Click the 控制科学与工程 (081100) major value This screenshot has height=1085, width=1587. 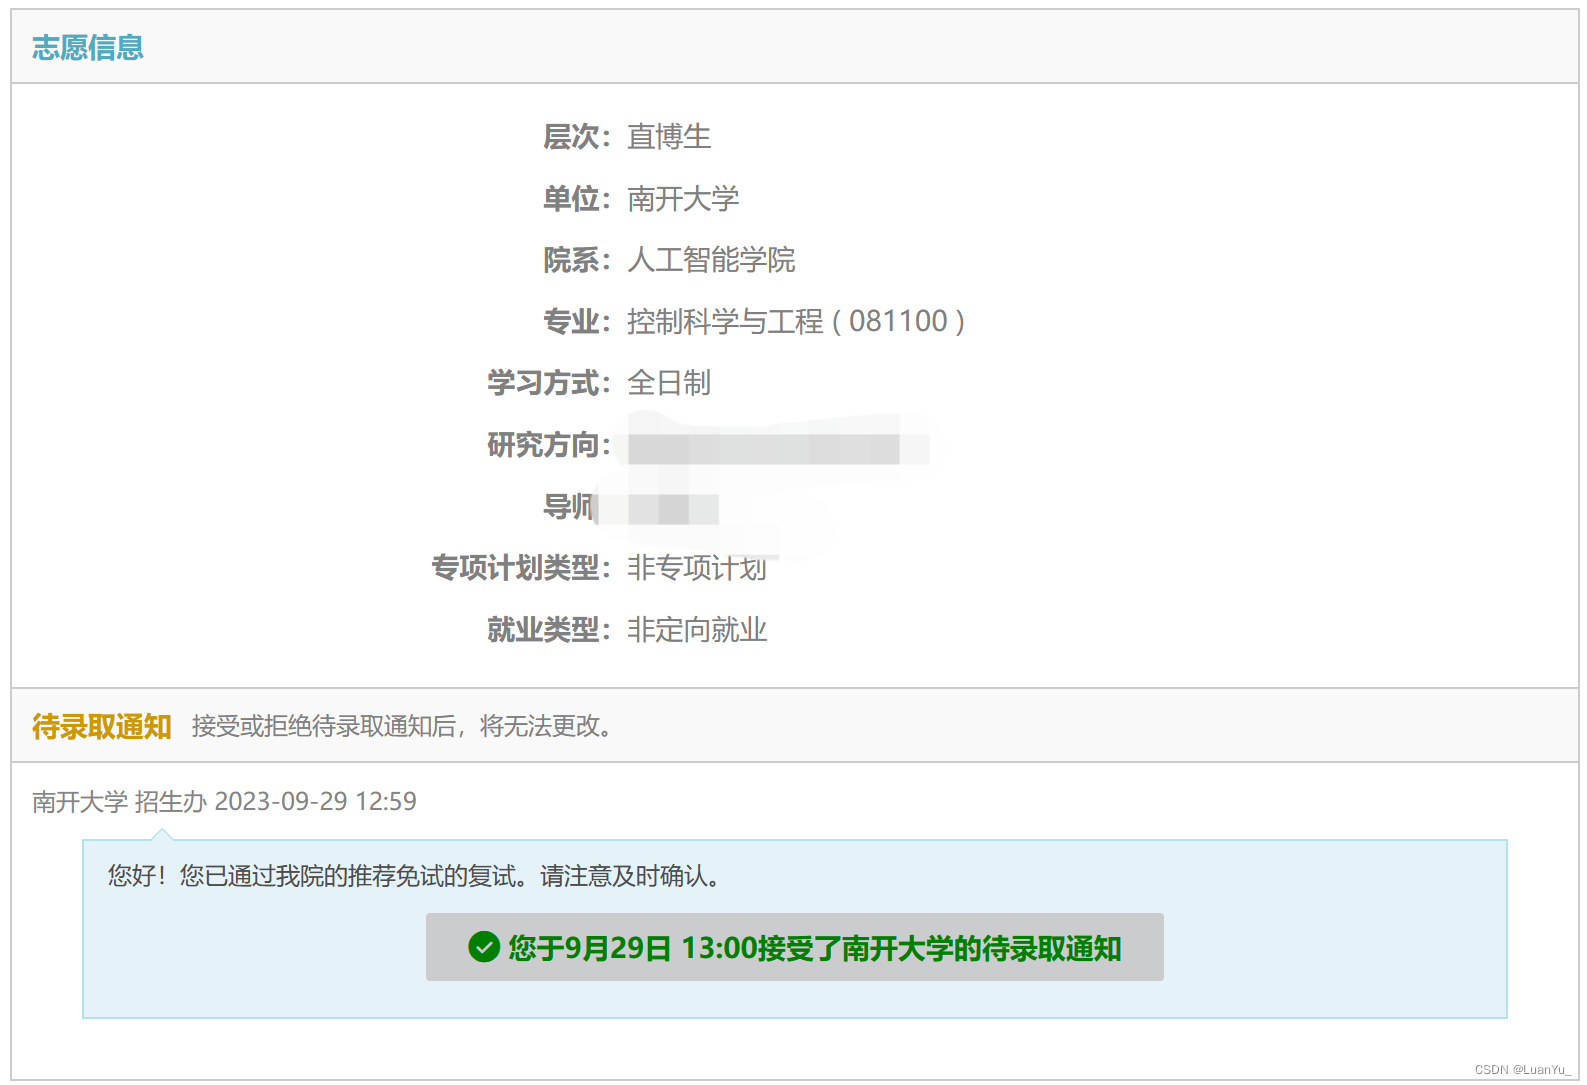[x=796, y=321]
